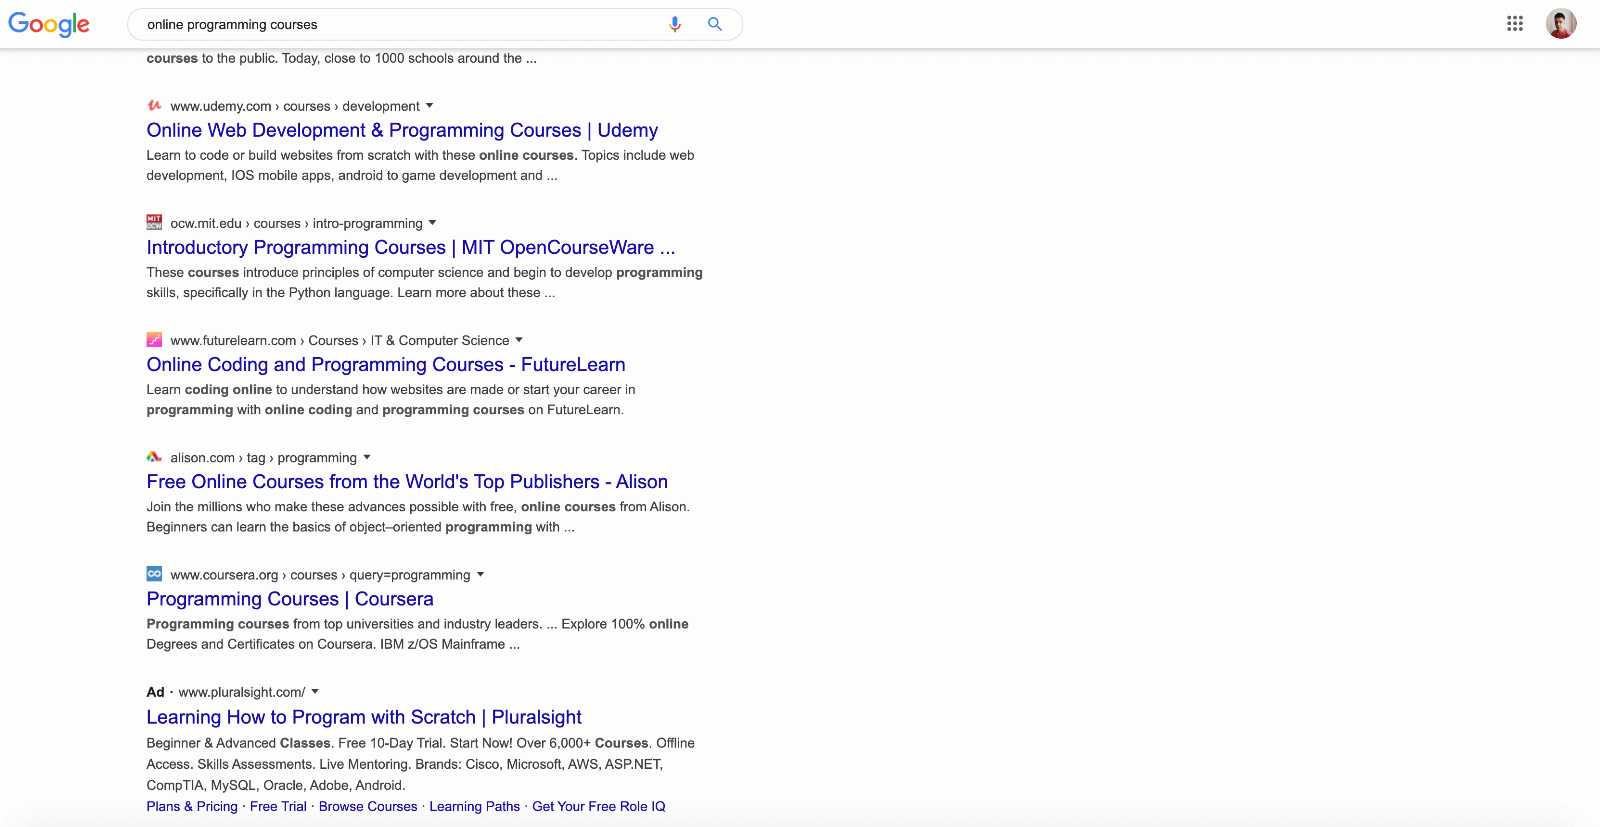1600x827 pixels.
Task: Click the MIT OCW favicon
Action: (x=154, y=222)
